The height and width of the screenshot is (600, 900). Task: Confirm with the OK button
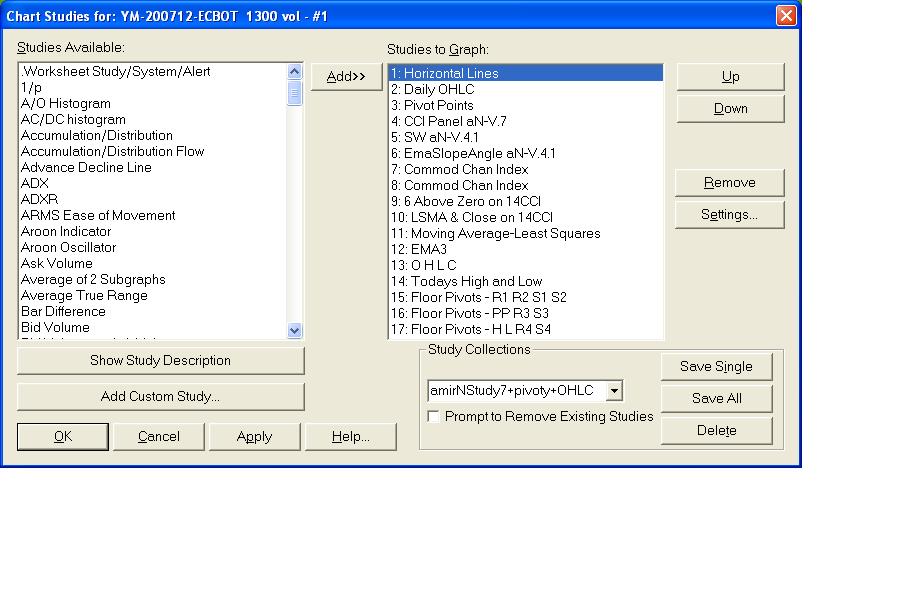62,437
